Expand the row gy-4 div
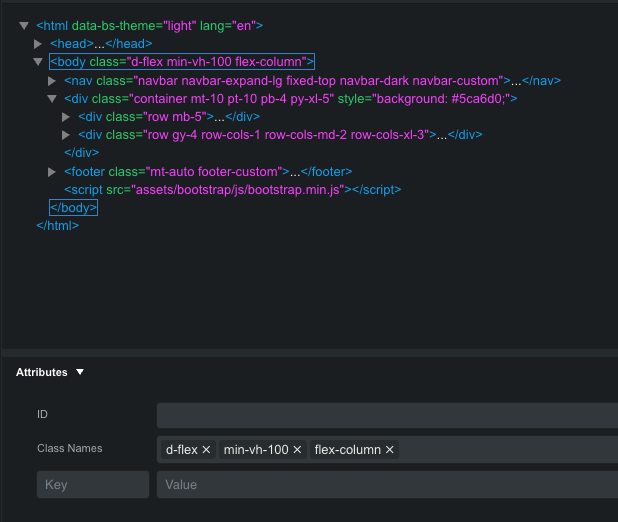The image size is (618, 522). click(66, 135)
